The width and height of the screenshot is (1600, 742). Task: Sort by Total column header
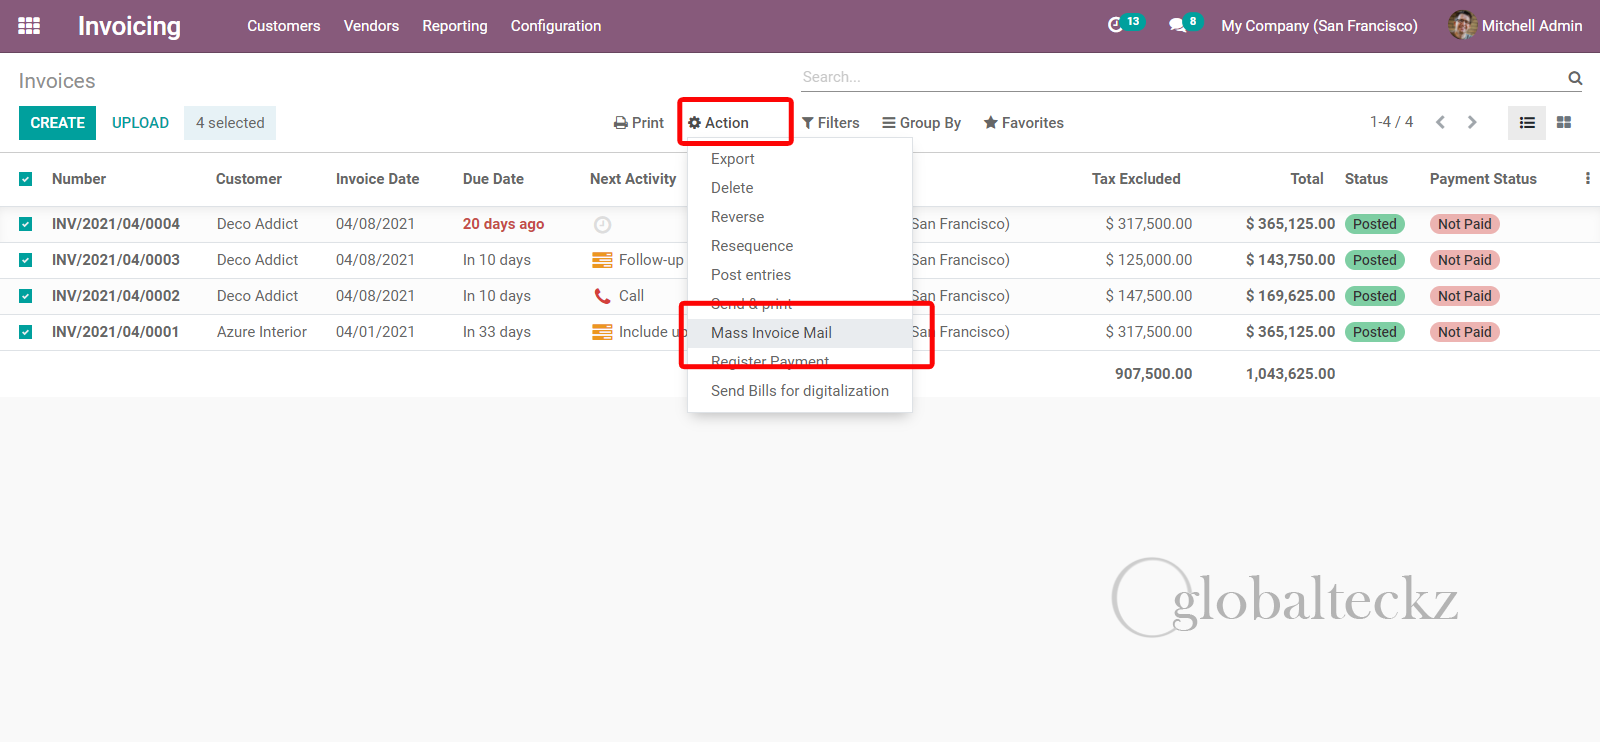pos(1306,179)
